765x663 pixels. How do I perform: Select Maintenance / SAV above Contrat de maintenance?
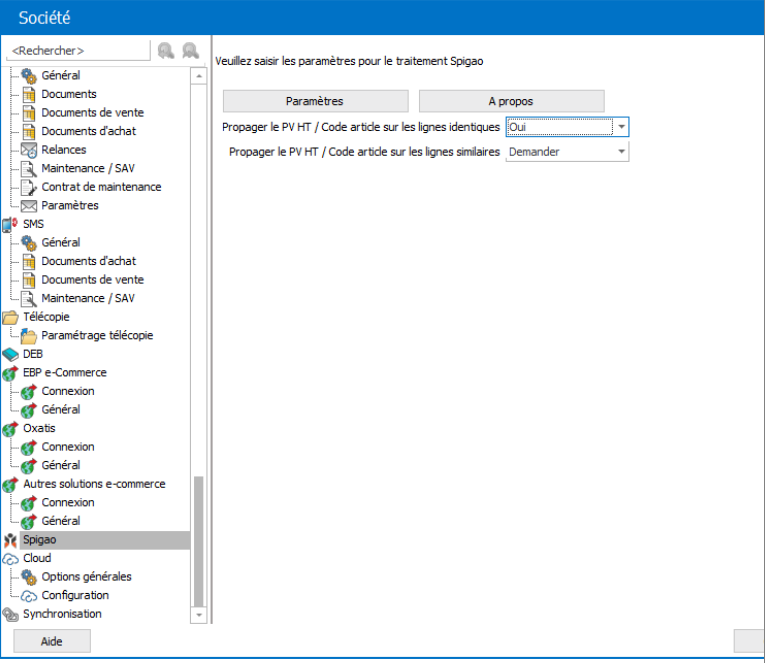(88, 168)
